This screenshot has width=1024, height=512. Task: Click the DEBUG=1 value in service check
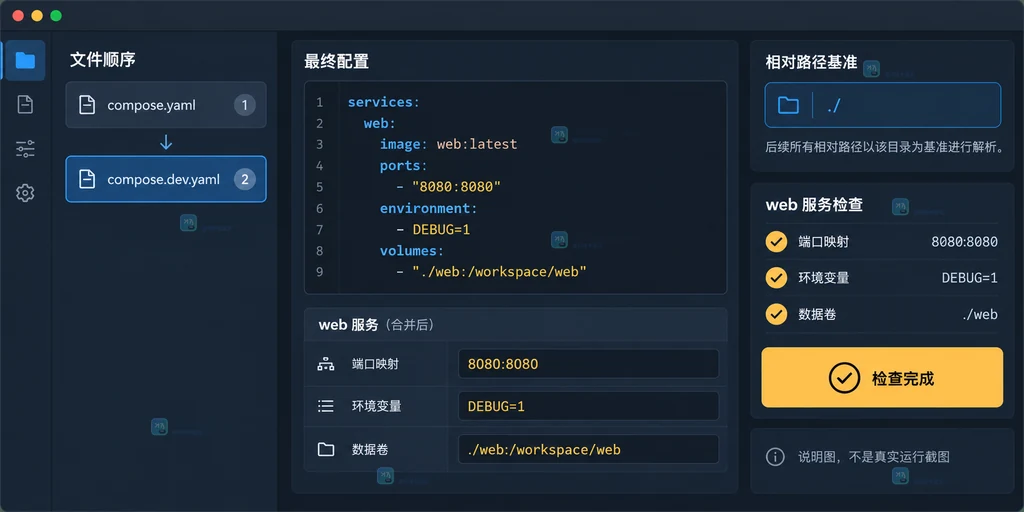970,278
